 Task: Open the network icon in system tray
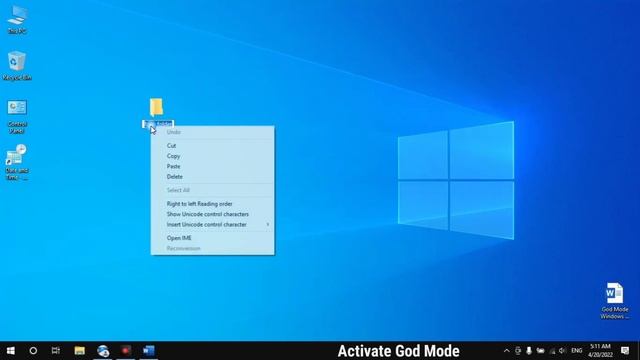(552, 351)
